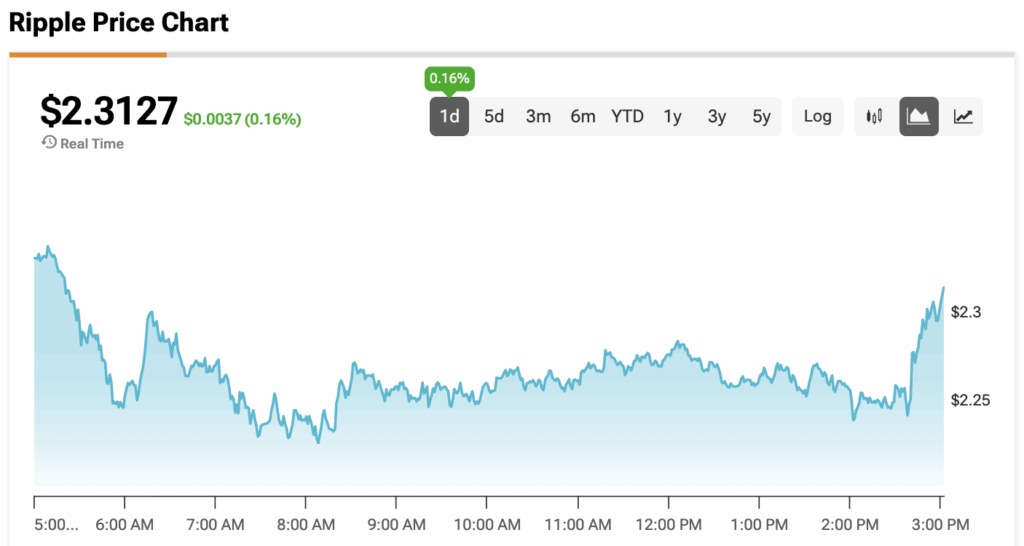
Task: Click the $2.3127 current price
Action: pyautogui.click(x=108, y=111)
